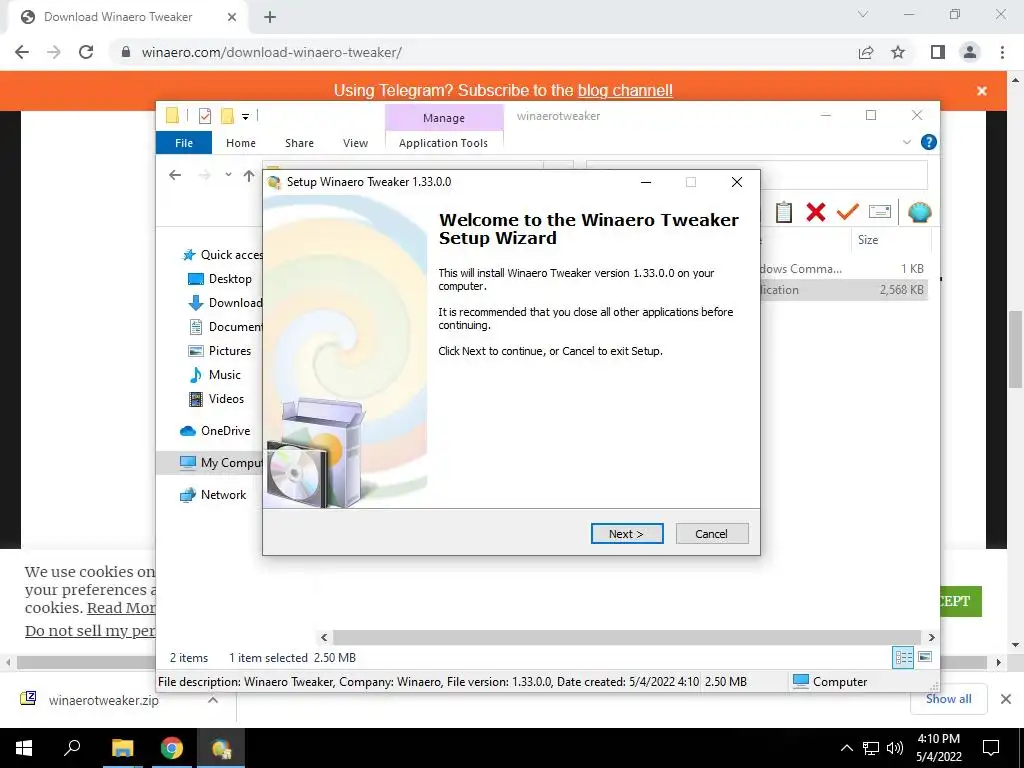
Task: Open taskbar search magnifier
Action: 72,748
